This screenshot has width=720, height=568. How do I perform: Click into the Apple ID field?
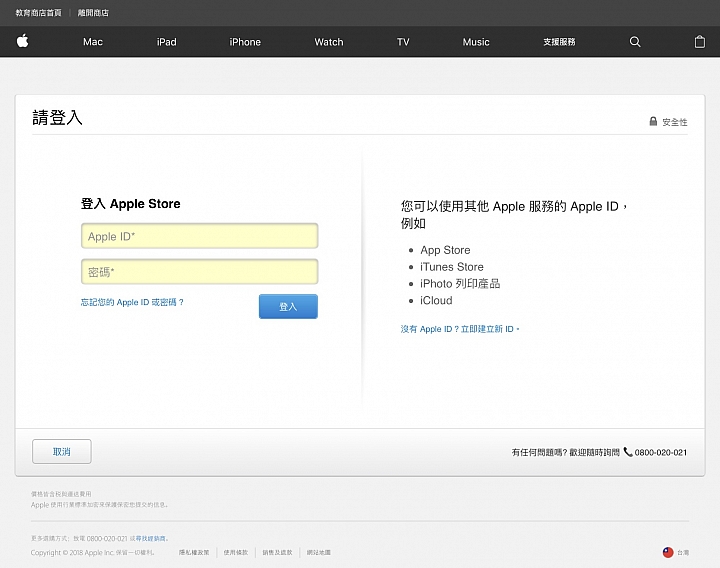click(x=199, y=236)
